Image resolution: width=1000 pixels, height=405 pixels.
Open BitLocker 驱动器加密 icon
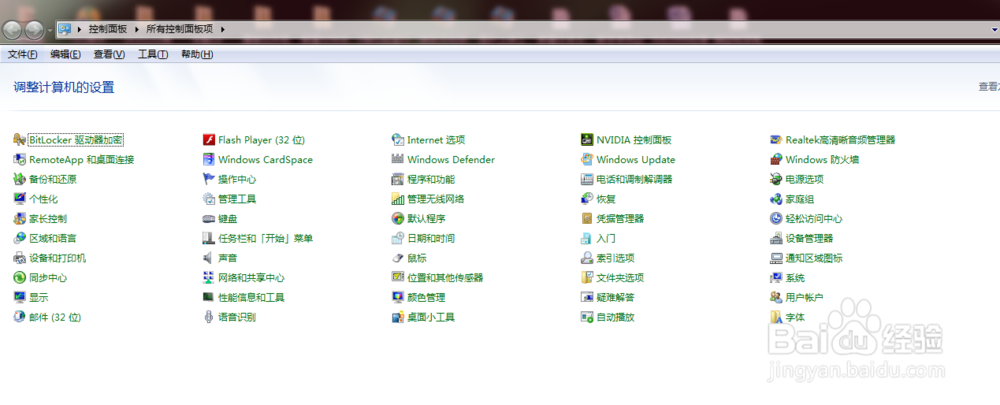coord(19,140)
